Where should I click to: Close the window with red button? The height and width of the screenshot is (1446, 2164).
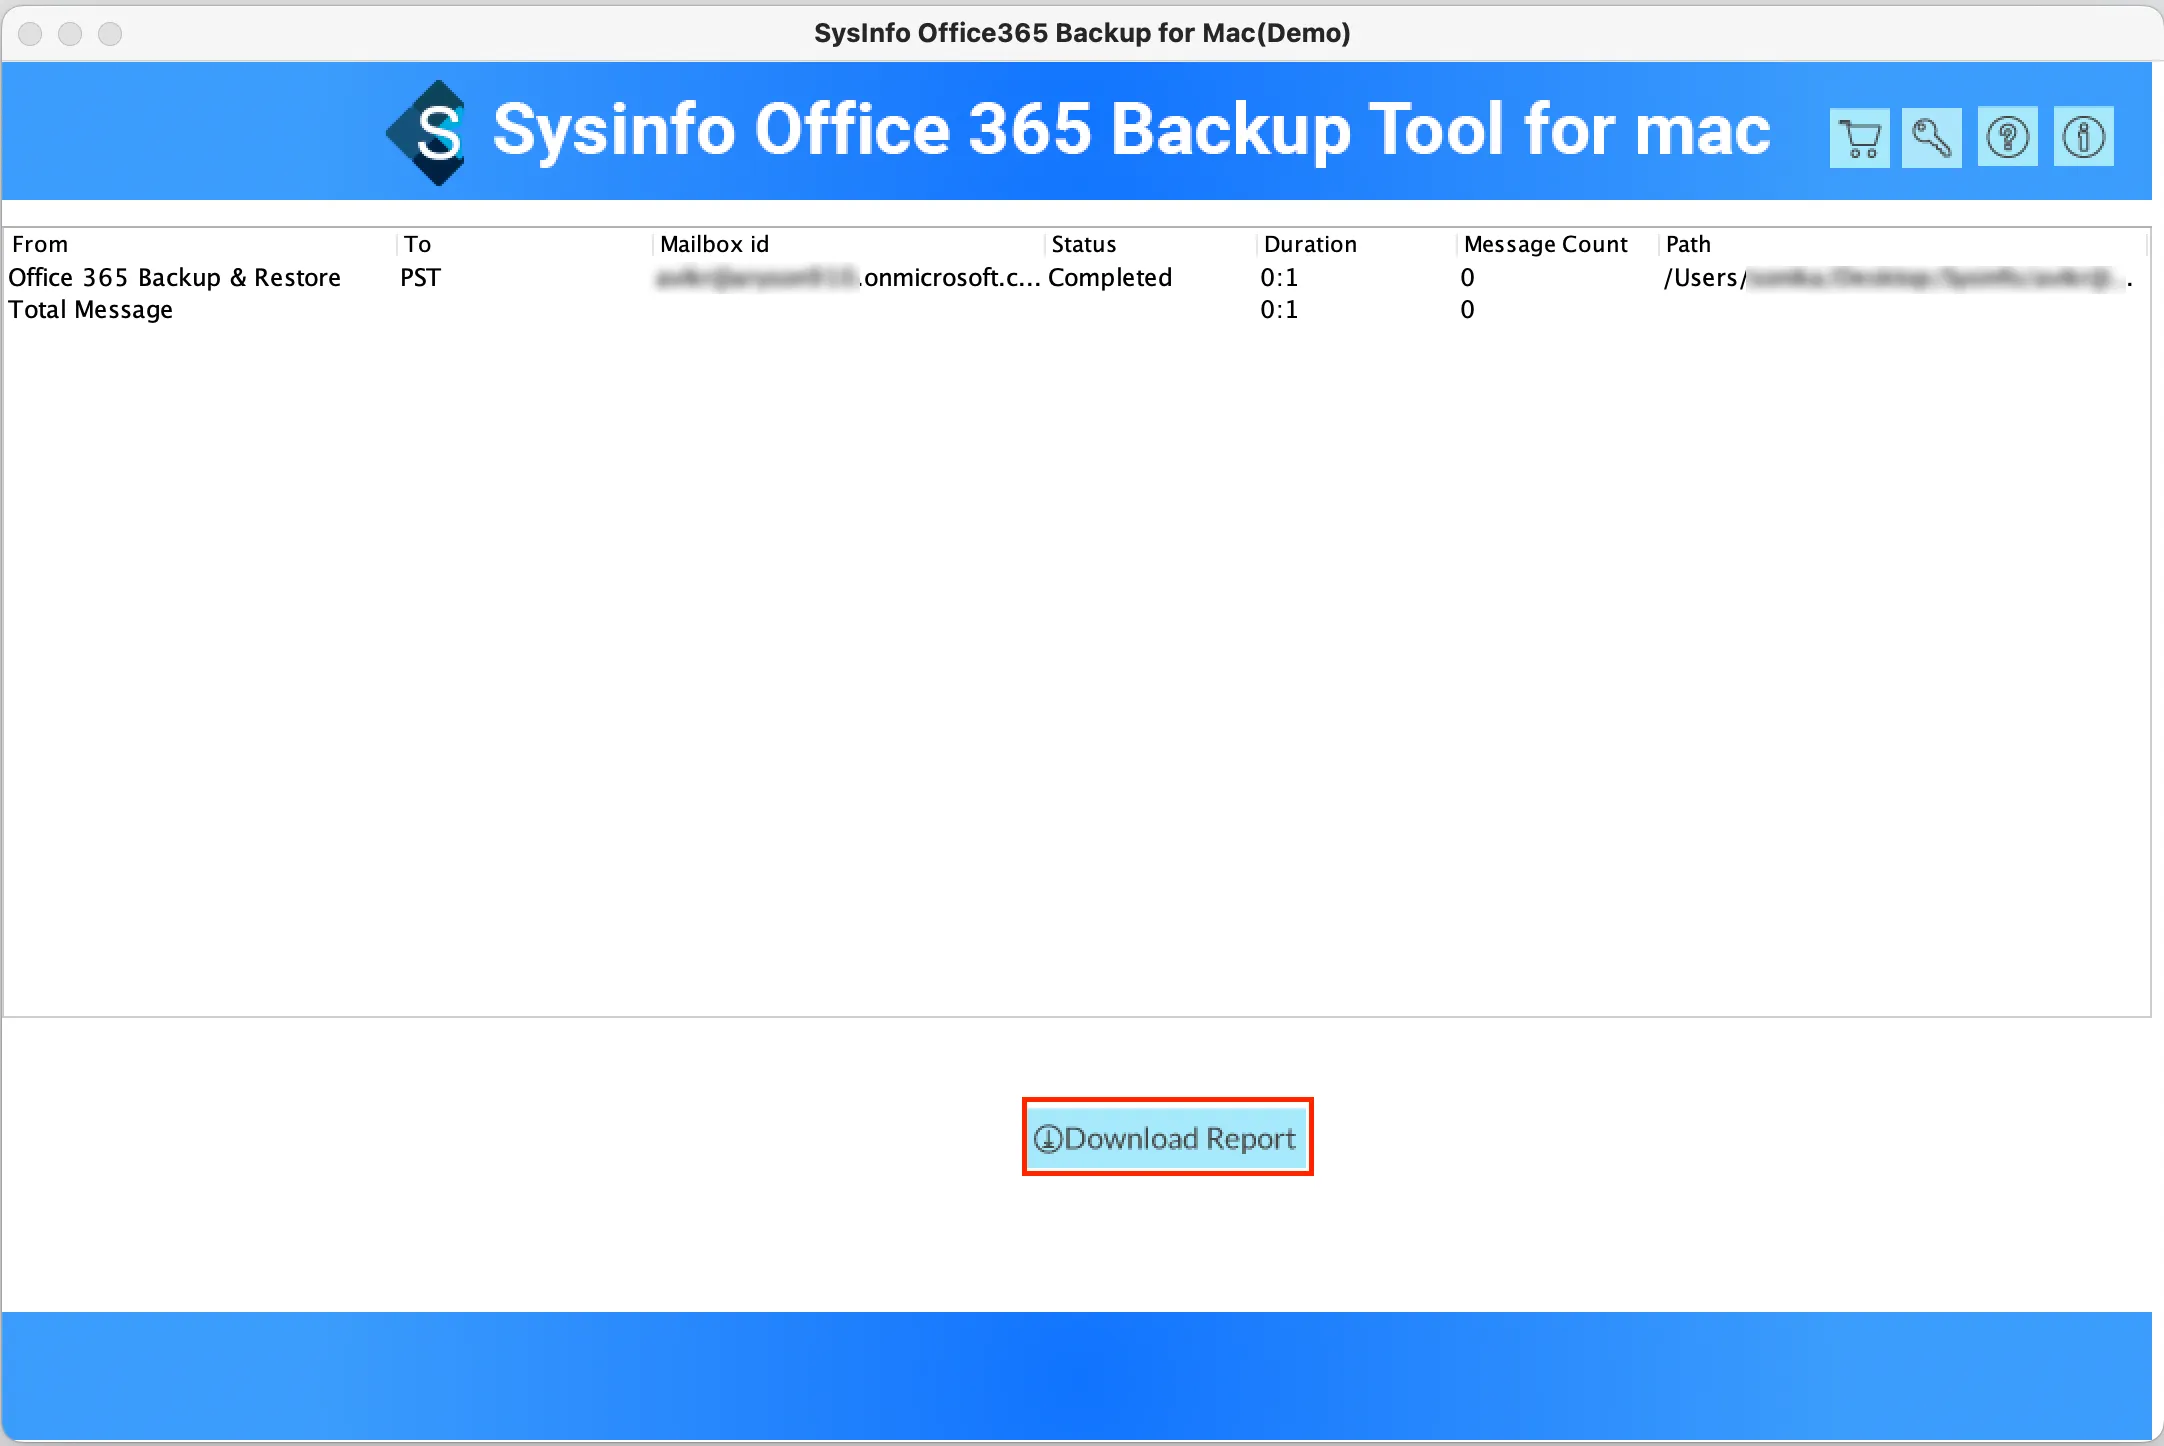point(30,34)
